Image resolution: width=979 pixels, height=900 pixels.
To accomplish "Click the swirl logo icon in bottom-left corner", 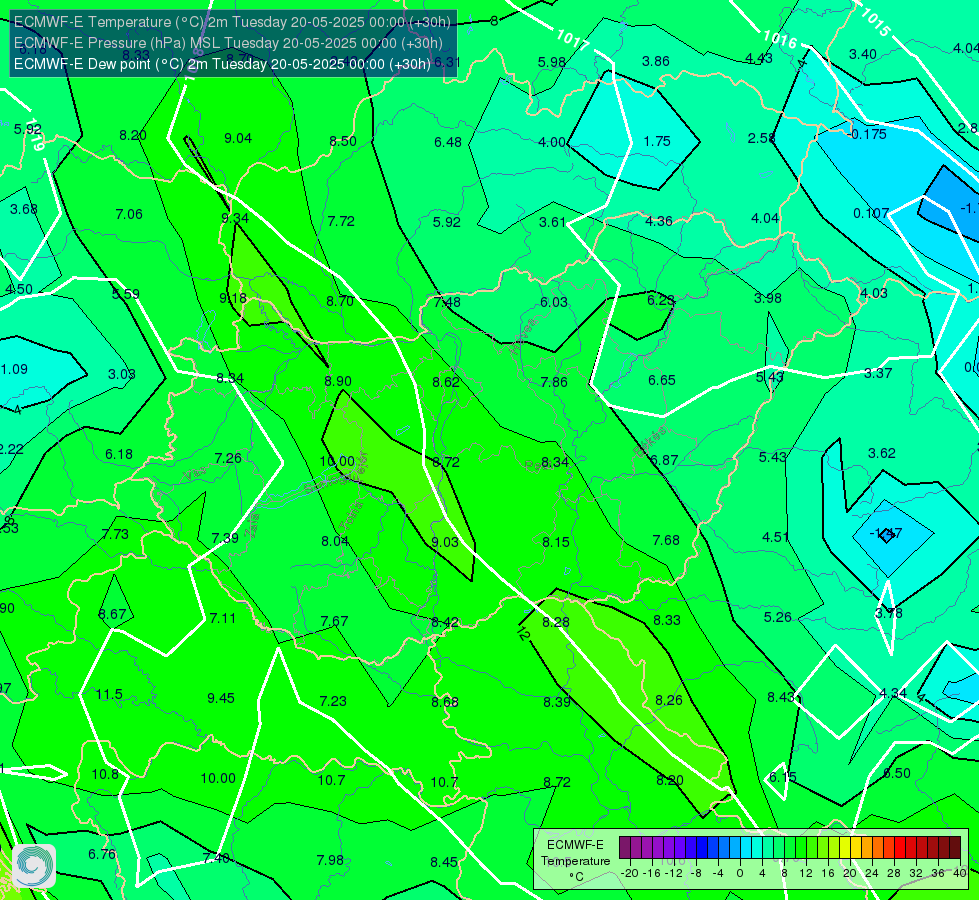I will [34, 866].
